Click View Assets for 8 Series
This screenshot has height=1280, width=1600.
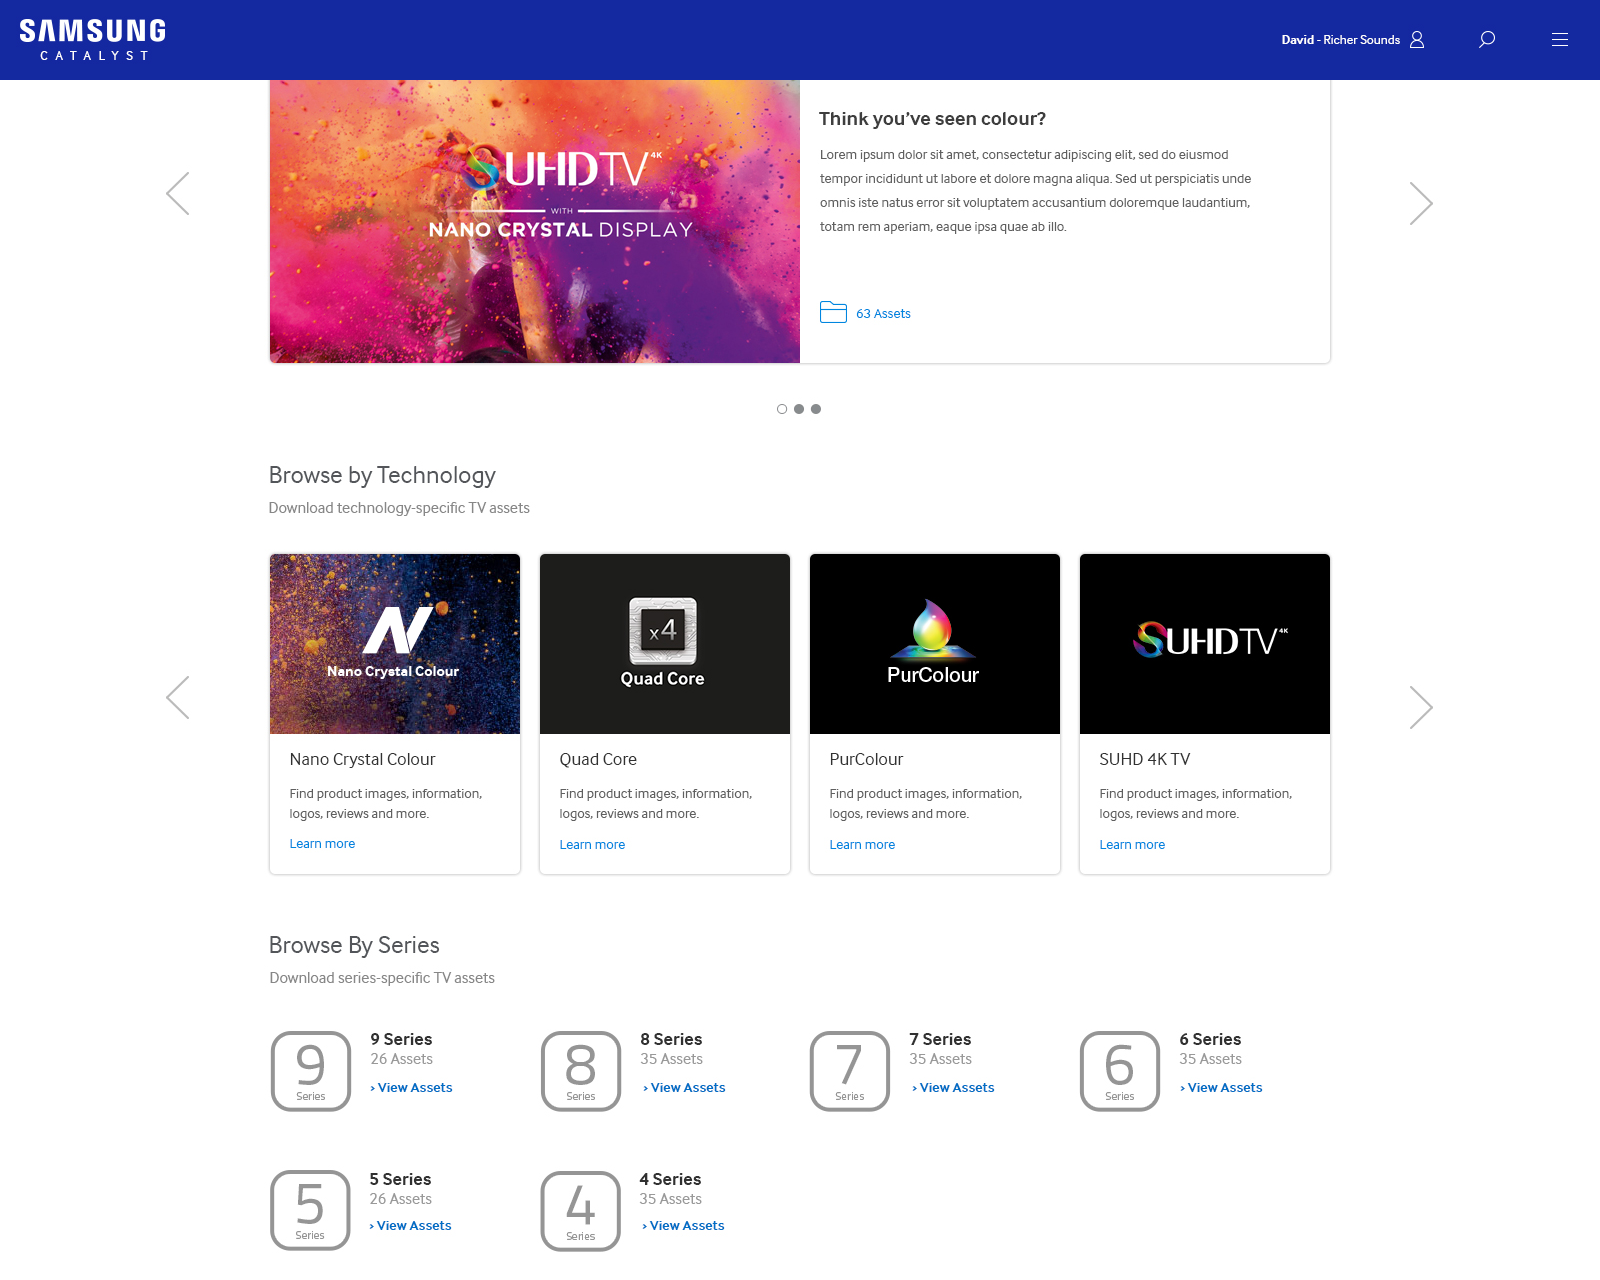coord(687,1088)
